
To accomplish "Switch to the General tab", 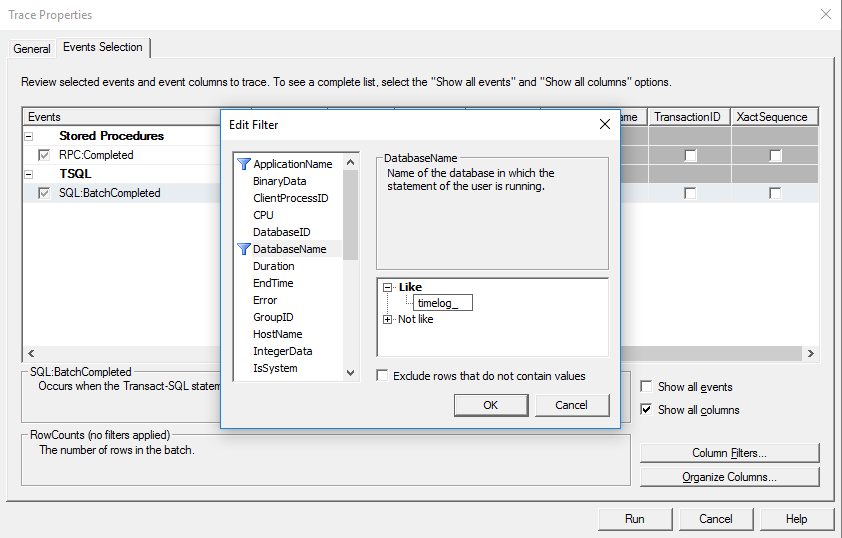I will pyautogui.click(x=32, y=49).
